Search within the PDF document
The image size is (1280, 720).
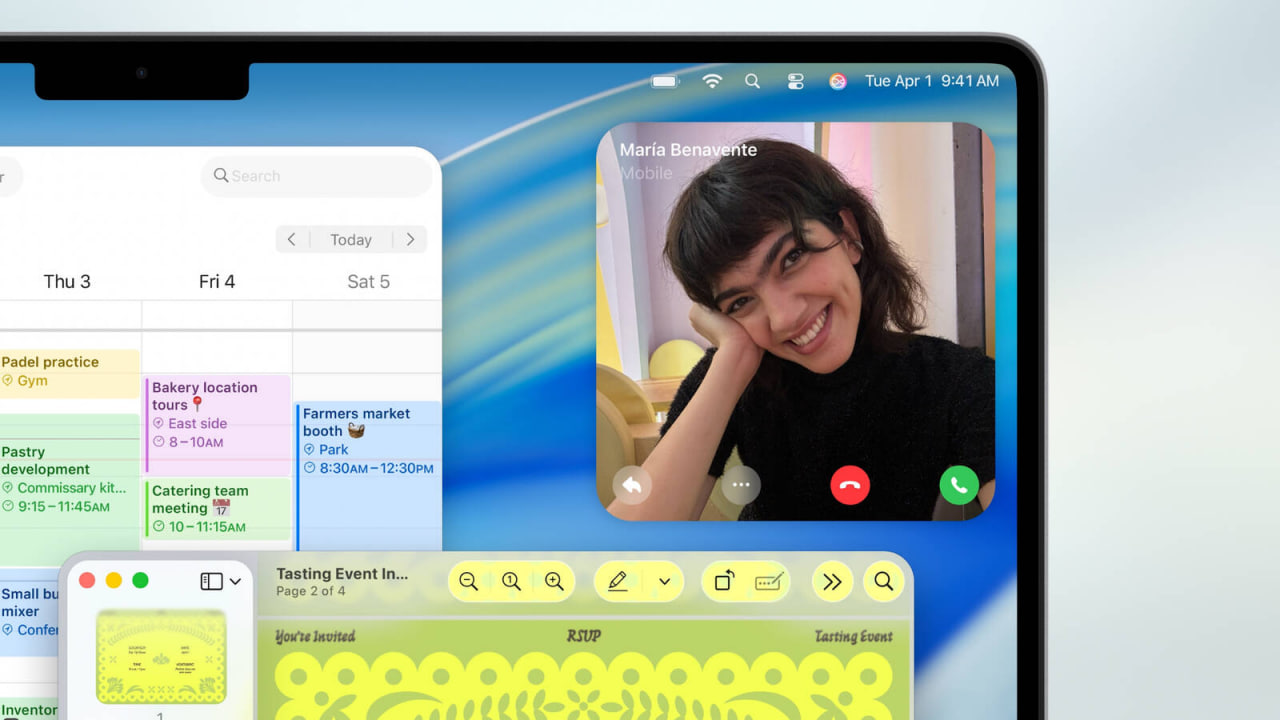click(884, 581)
